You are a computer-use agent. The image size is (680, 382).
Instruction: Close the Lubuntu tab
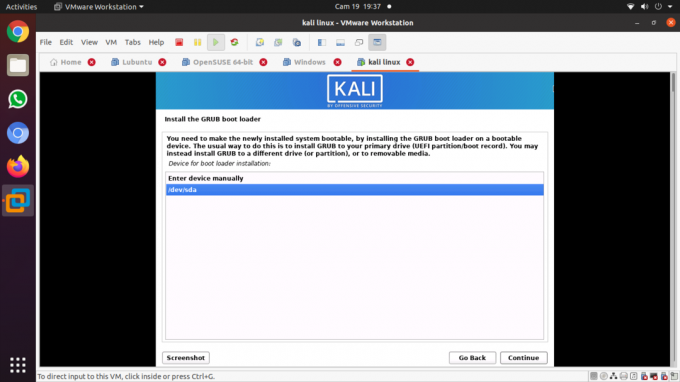pyautogui.click(x=162, y=62)
